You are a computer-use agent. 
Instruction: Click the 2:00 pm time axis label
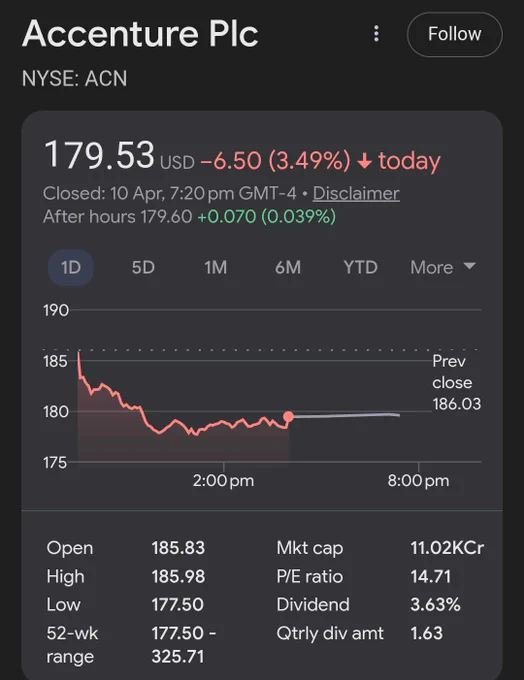pyautogui.click(x=223, y=481)
